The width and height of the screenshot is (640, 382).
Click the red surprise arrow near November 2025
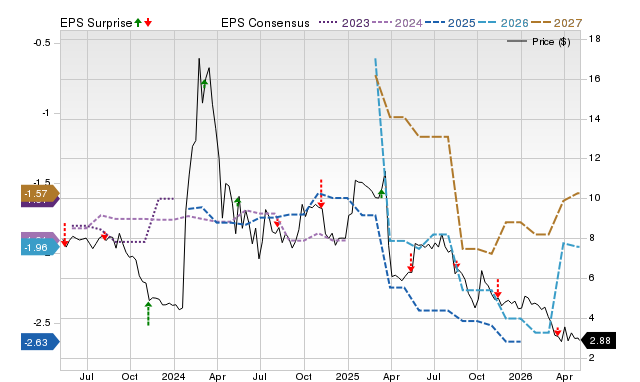pos(498,289)
